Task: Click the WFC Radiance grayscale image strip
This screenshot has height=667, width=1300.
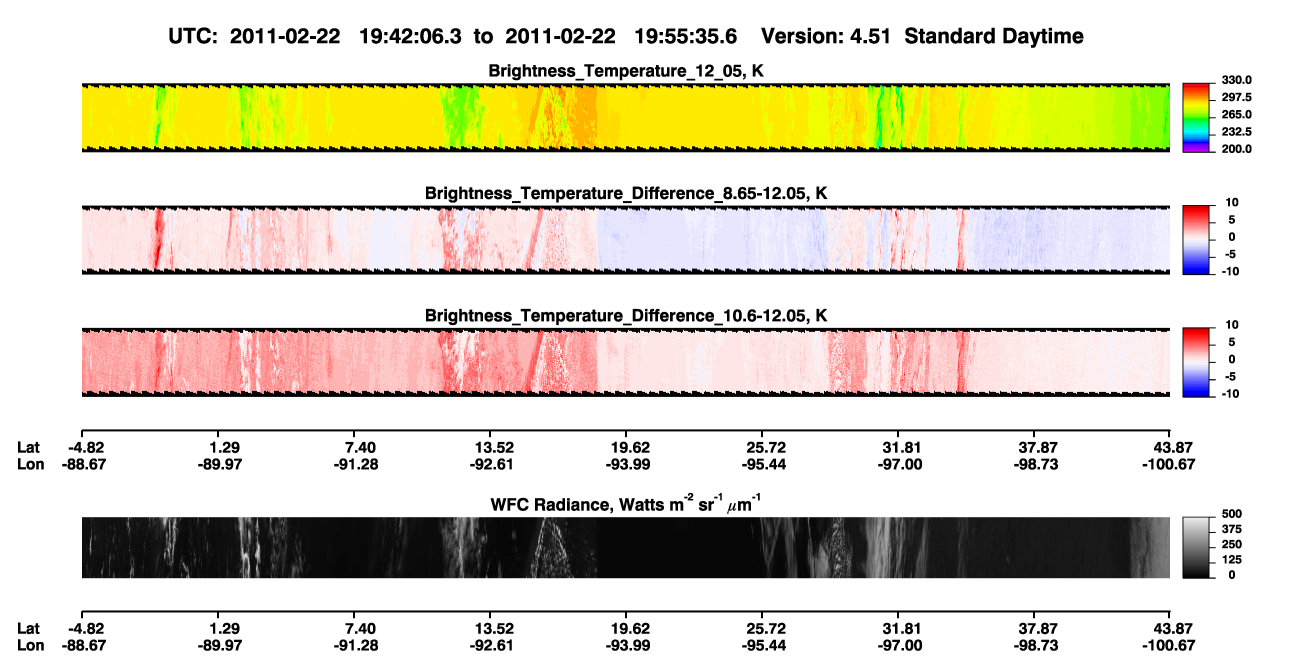Action: 625,547
